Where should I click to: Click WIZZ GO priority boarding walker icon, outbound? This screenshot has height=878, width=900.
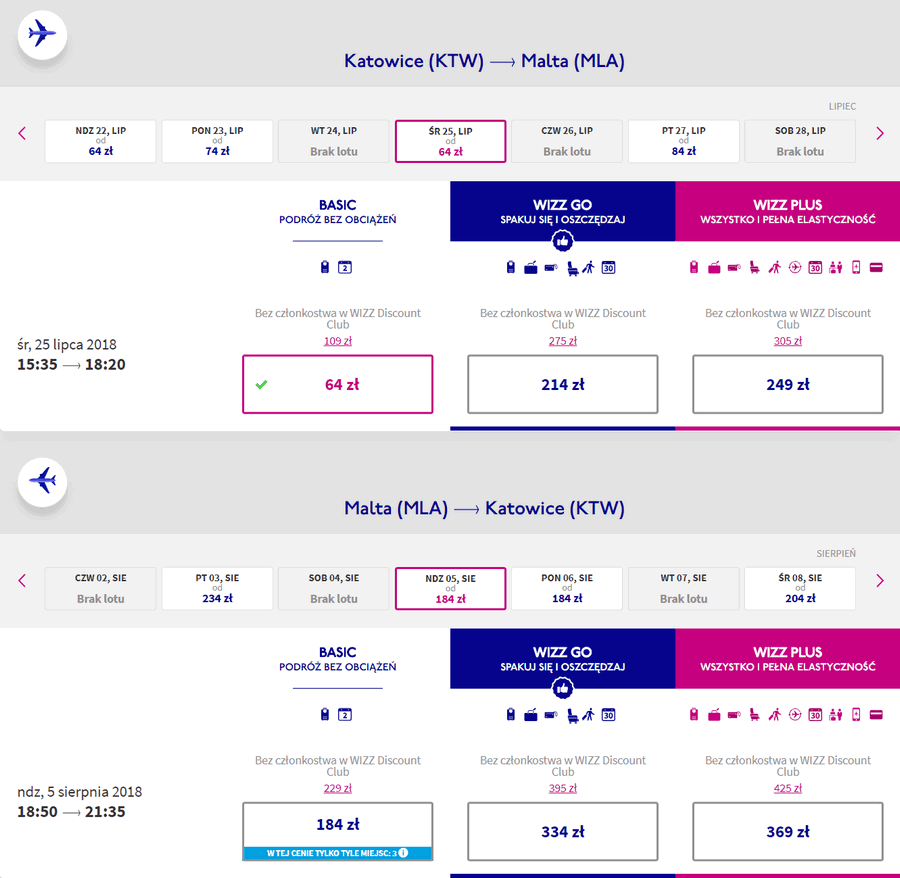pyautogui.click(x=589, y=267)
